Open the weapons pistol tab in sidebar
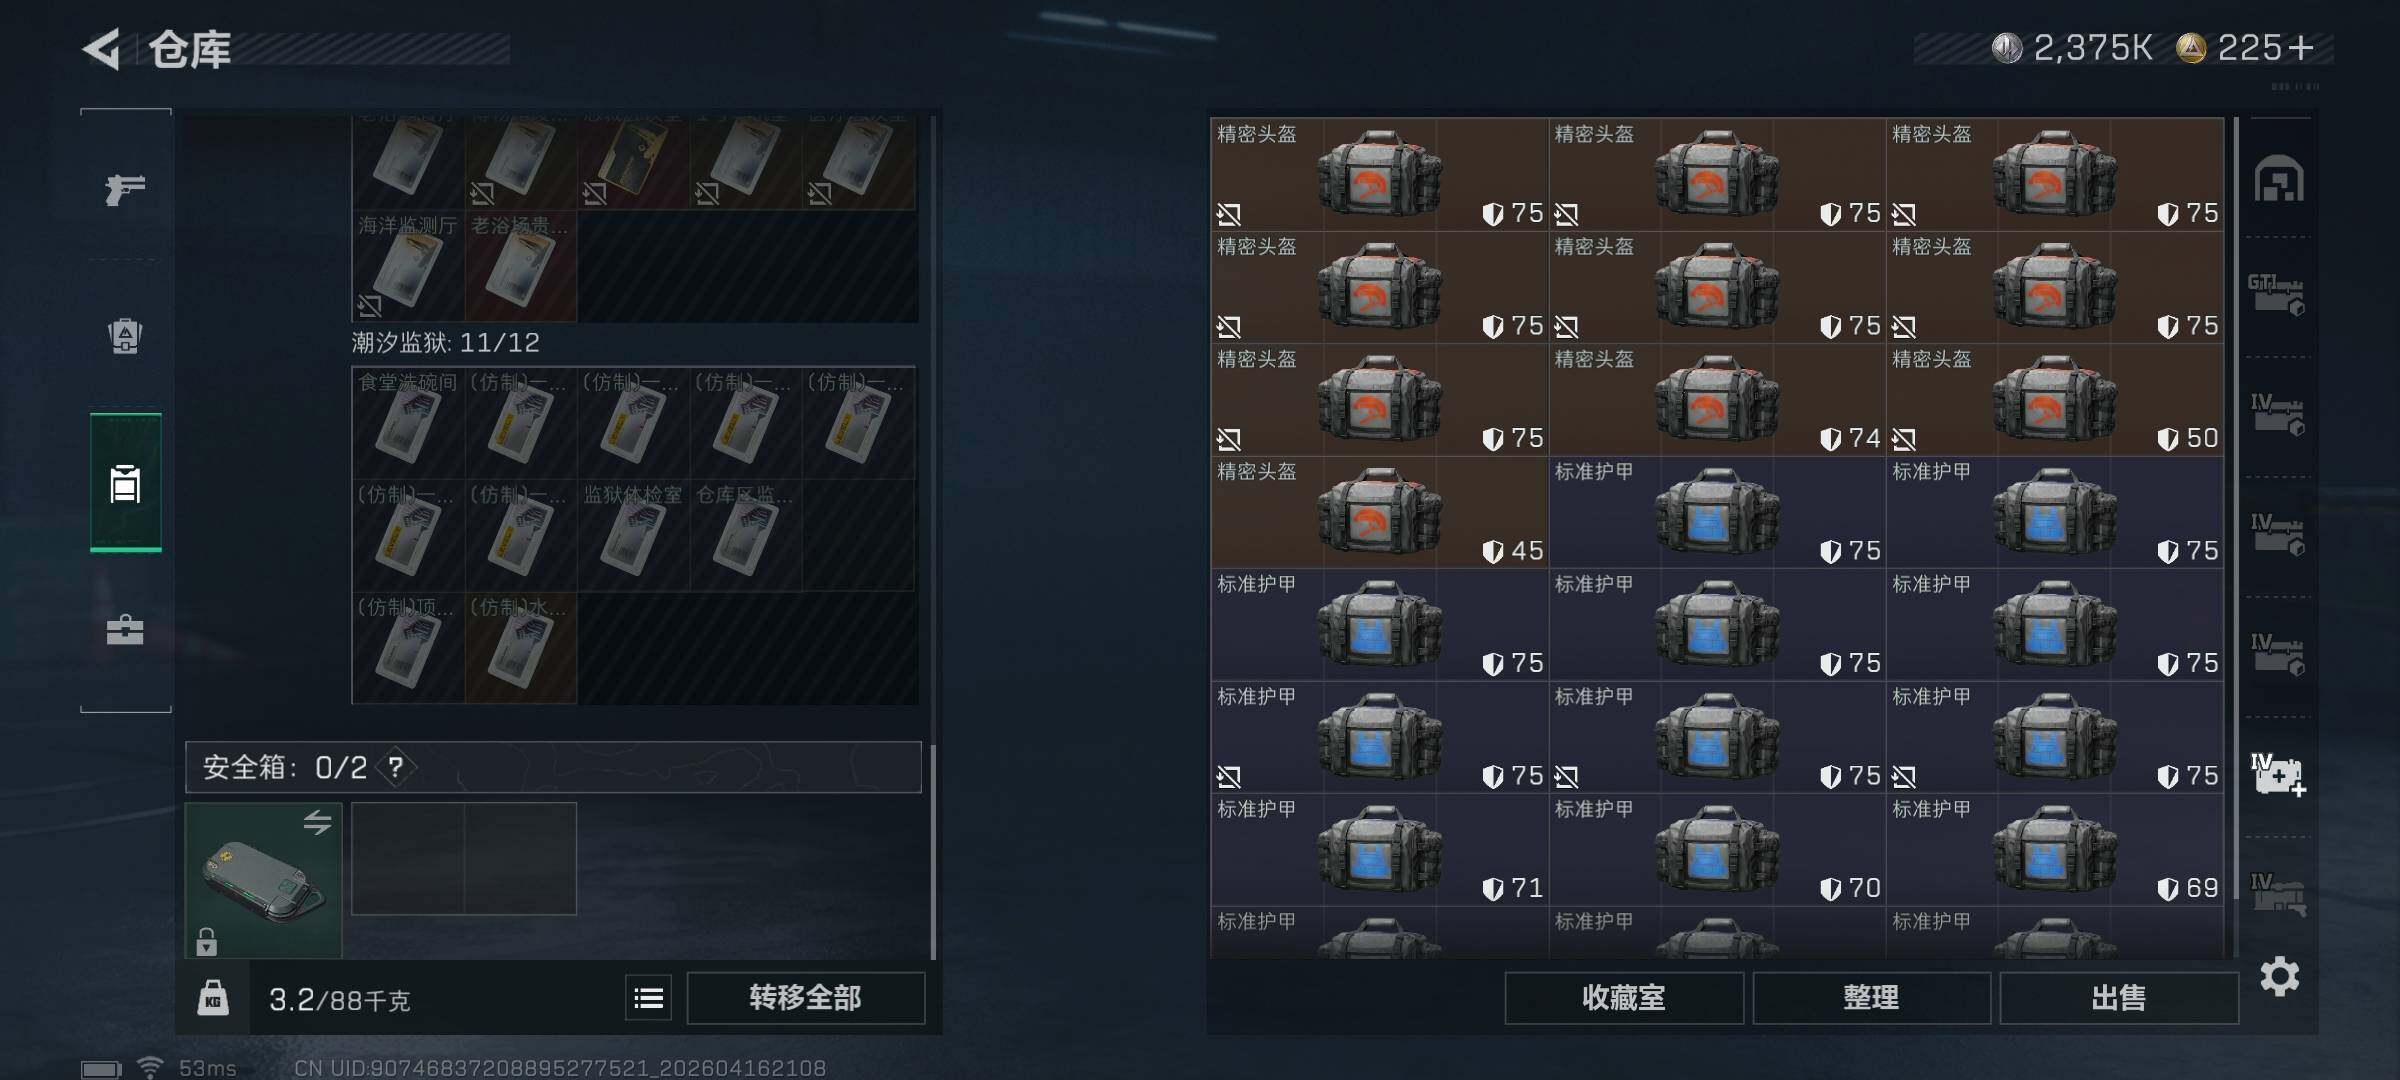This screenshot has width=2400, height=1080. point(125,188)
